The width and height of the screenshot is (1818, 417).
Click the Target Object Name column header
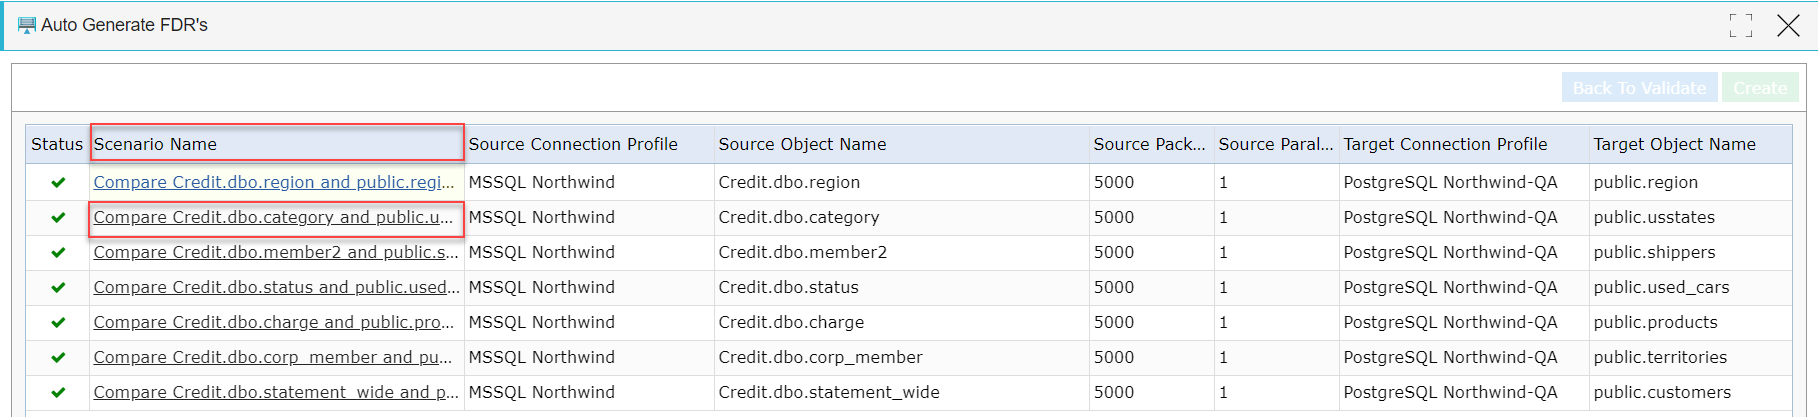(1690, 144)
